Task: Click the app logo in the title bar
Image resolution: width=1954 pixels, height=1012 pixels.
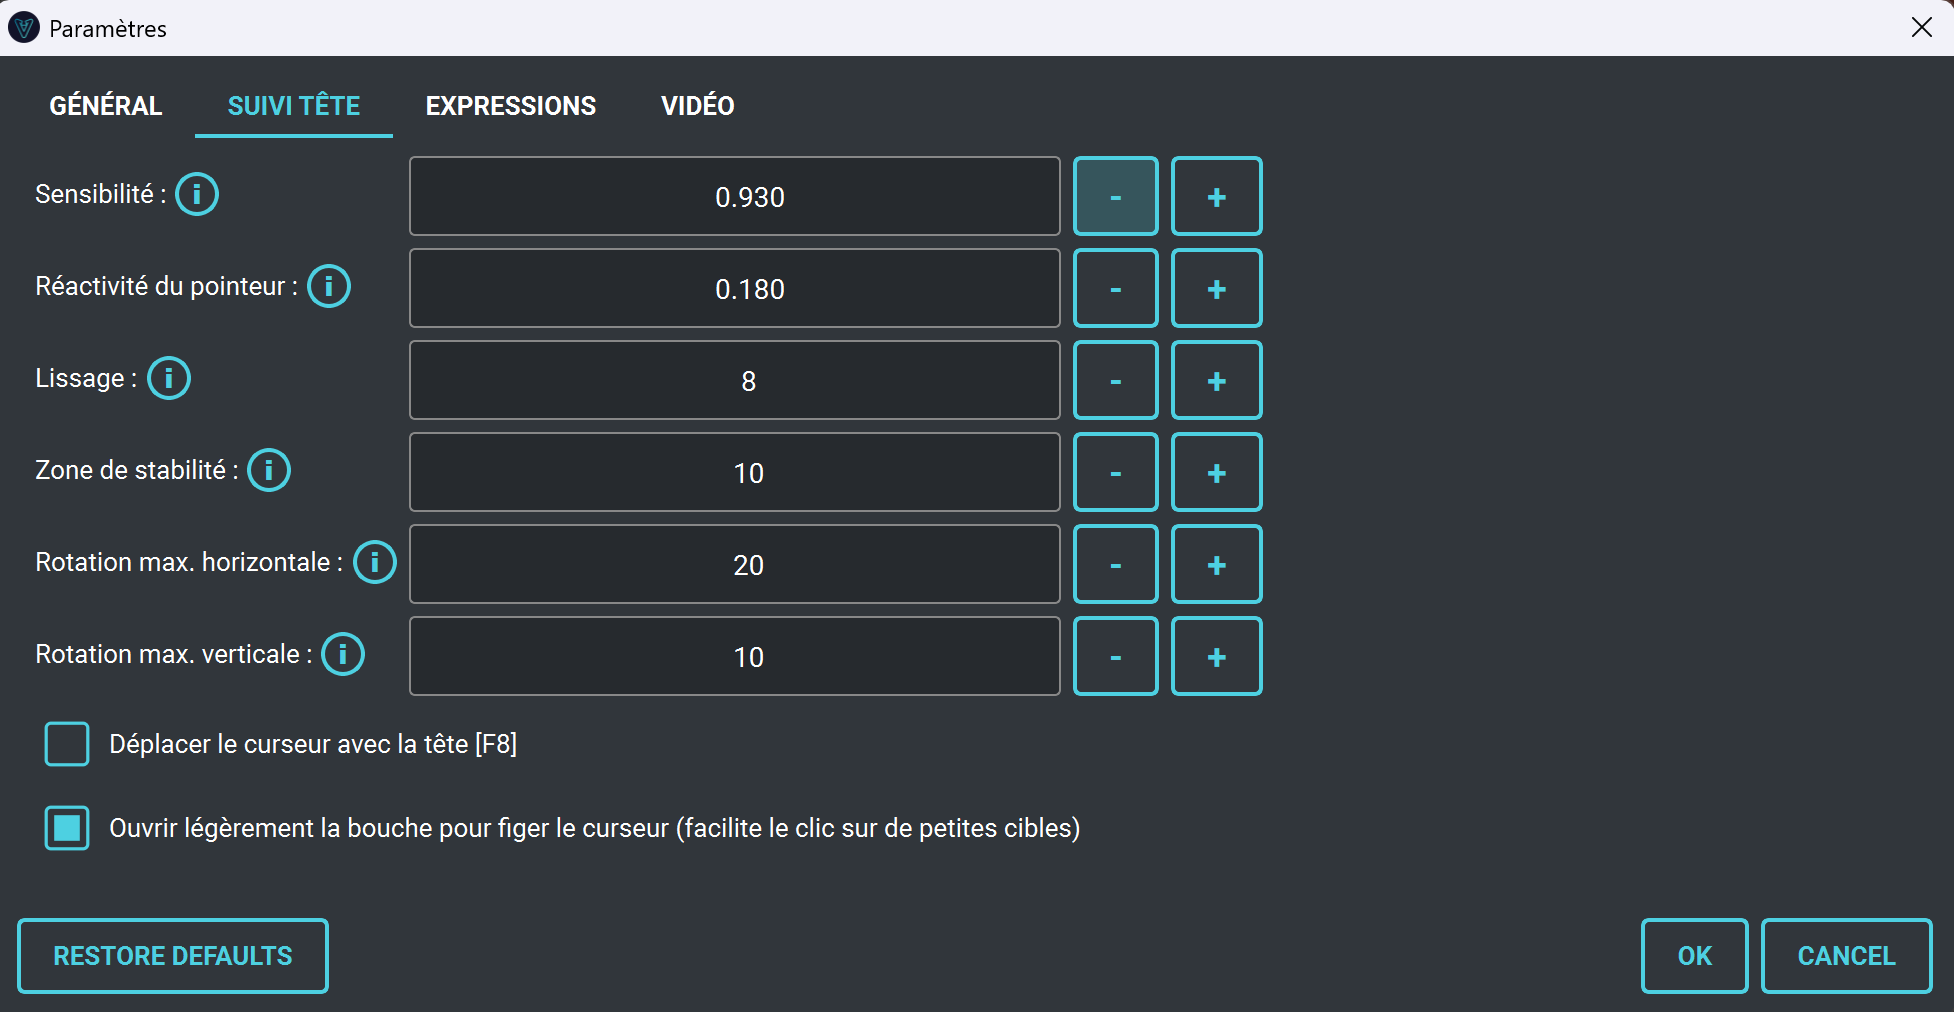Action: [24, 27]
